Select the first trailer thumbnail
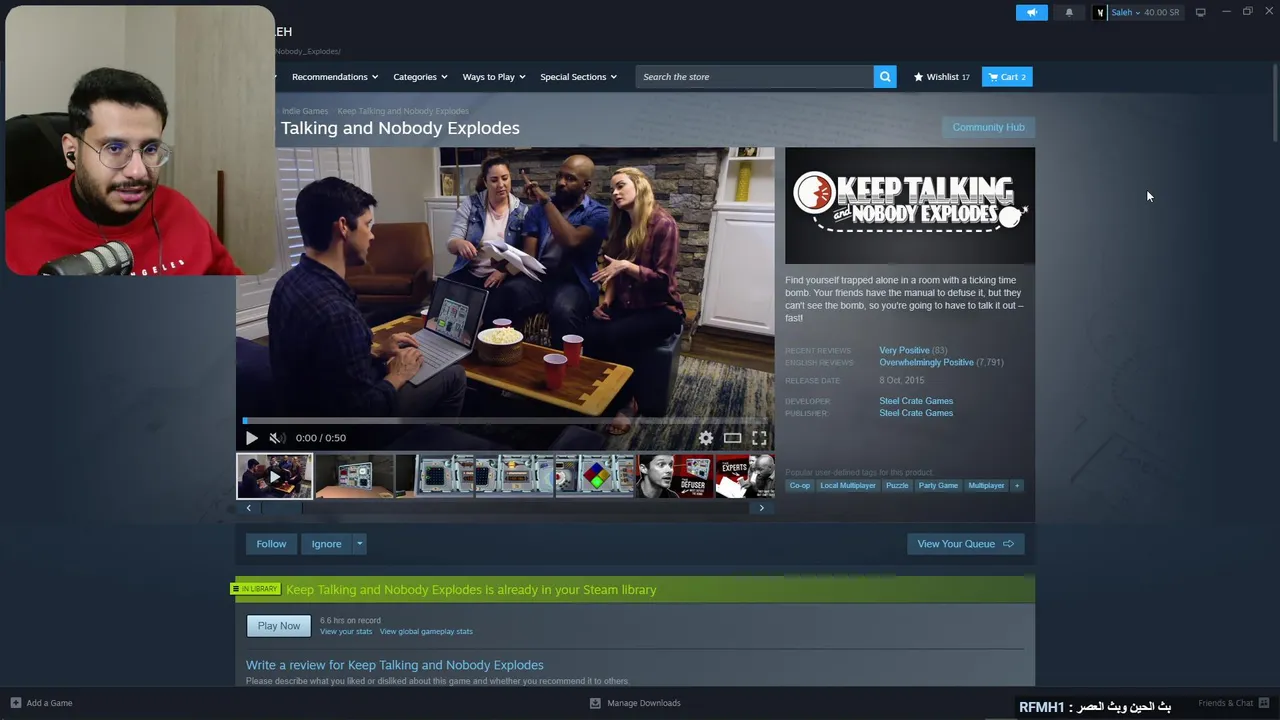 click(274, 476)
